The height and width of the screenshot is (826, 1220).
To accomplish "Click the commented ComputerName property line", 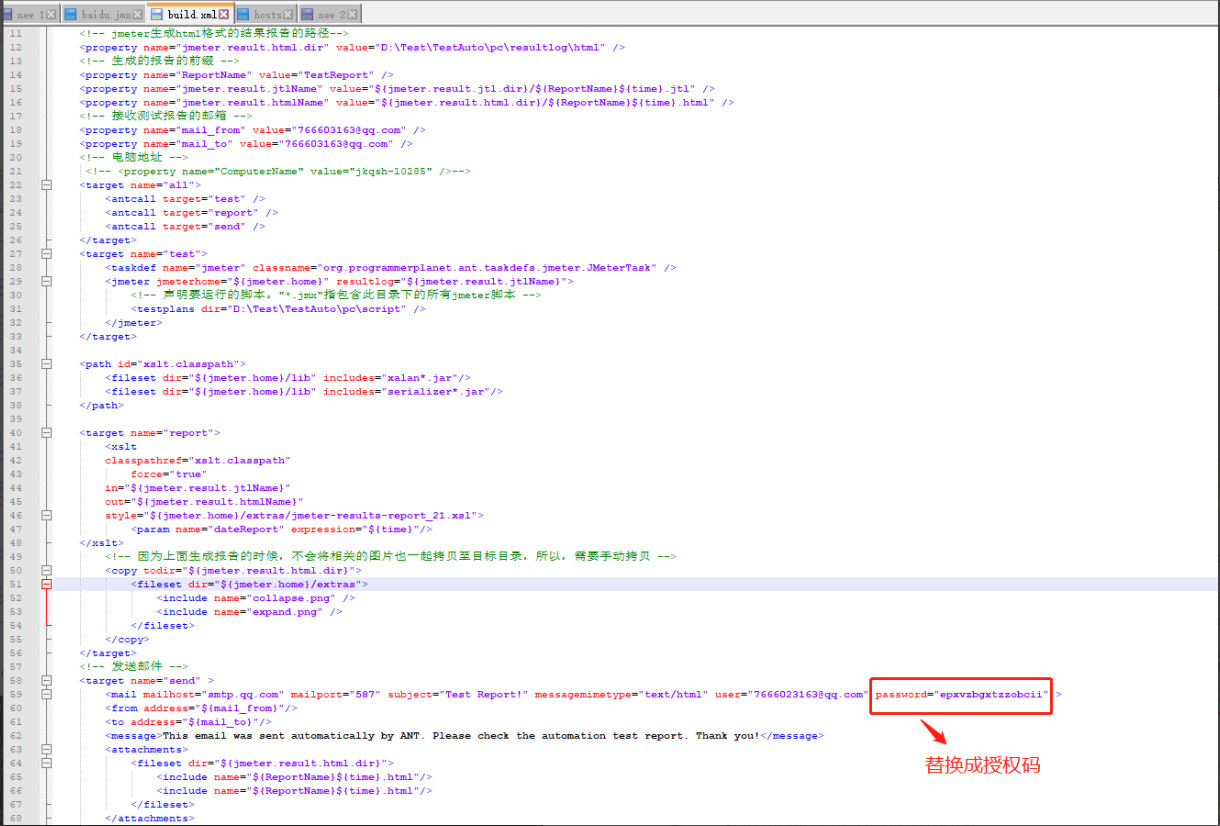I will (x=277, y=171).
